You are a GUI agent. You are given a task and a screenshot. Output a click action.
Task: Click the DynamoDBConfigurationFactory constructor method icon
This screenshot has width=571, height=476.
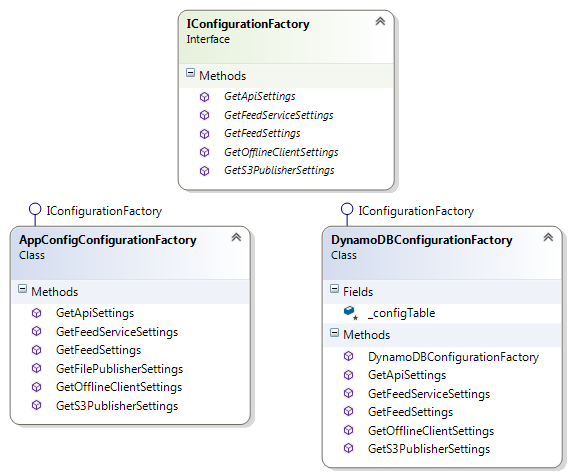[348, 357]
